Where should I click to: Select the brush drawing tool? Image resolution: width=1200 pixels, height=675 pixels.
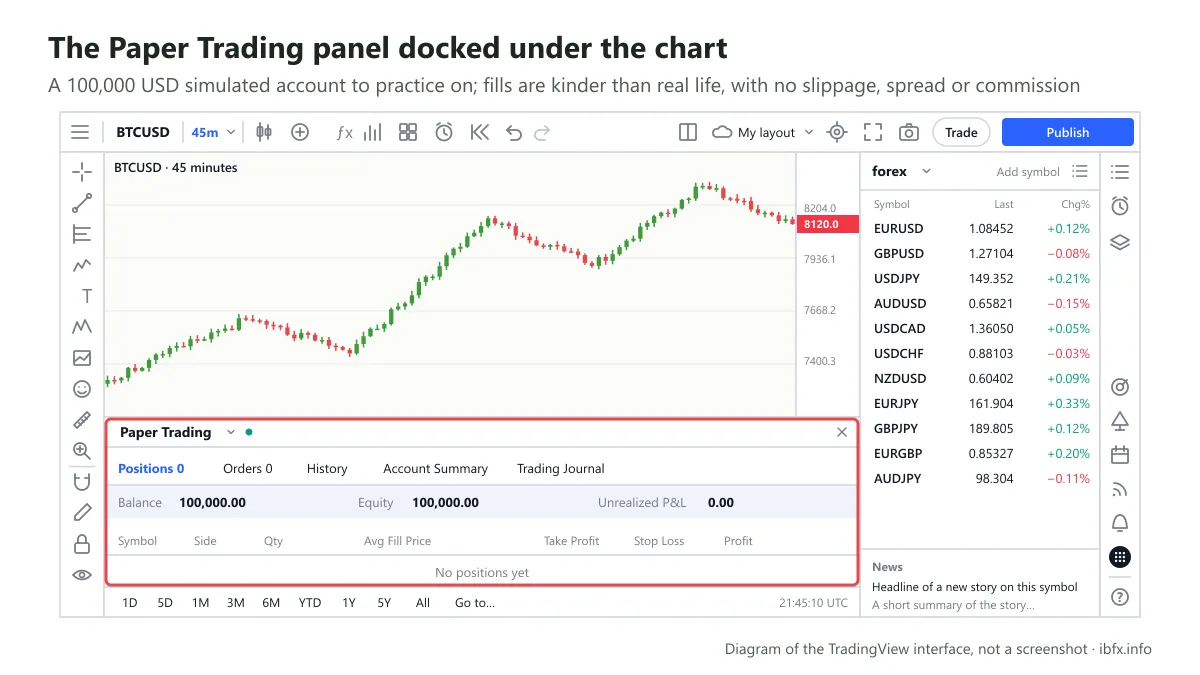[x=82, y=265]
